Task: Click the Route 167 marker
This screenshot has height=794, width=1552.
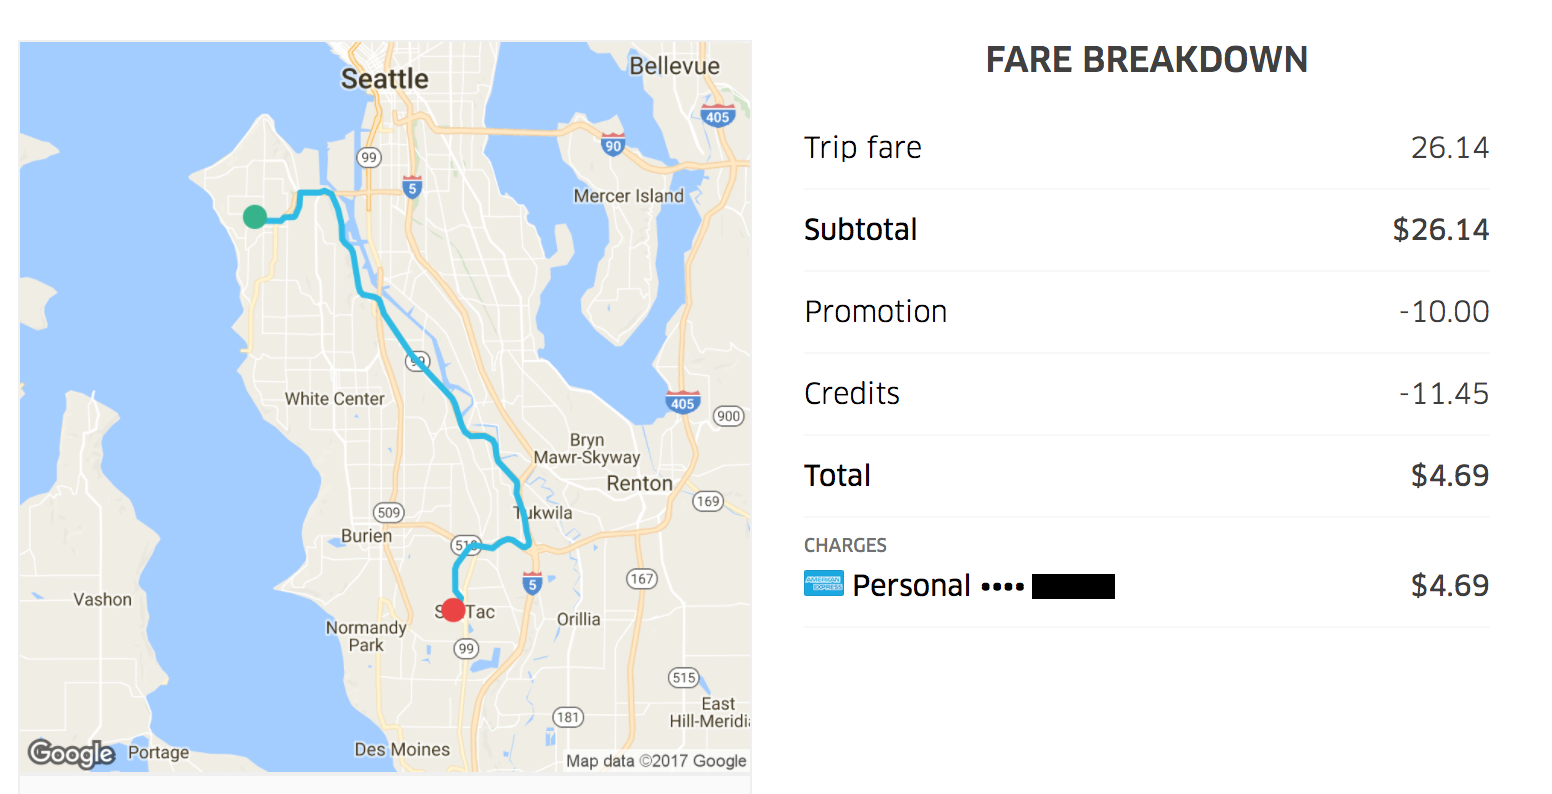Action: click(x=642, y=578)
